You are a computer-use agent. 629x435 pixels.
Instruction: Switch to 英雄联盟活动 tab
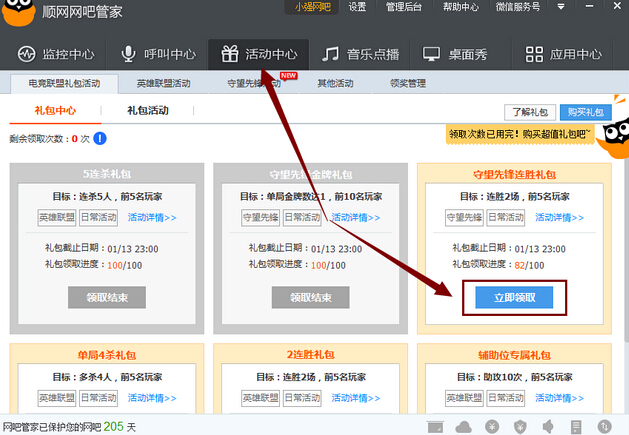(163, 83)
